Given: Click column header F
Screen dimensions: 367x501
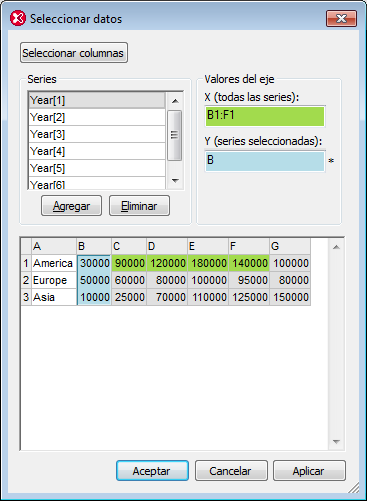Looking at the screenshot, I should click(249, 246).
